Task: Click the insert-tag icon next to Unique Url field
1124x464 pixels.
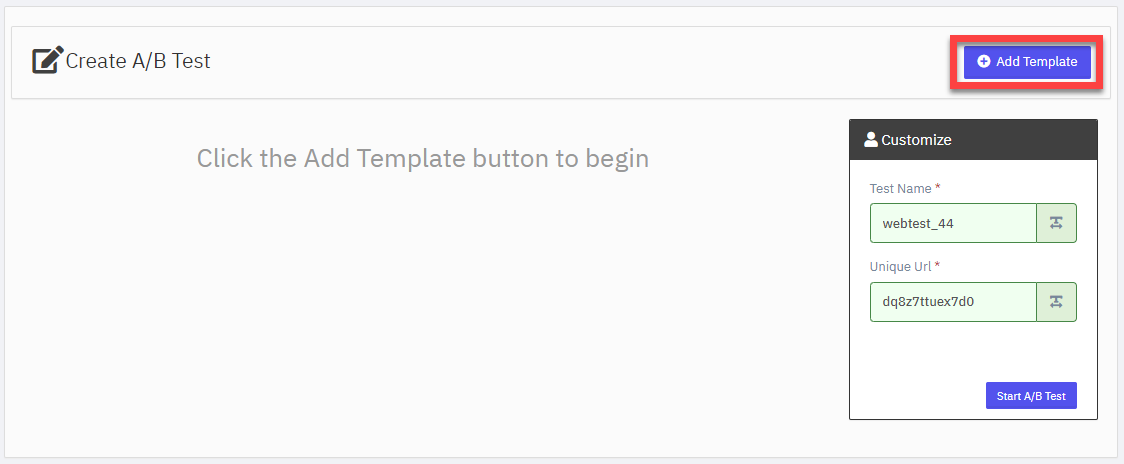Action: [1056, 302]
